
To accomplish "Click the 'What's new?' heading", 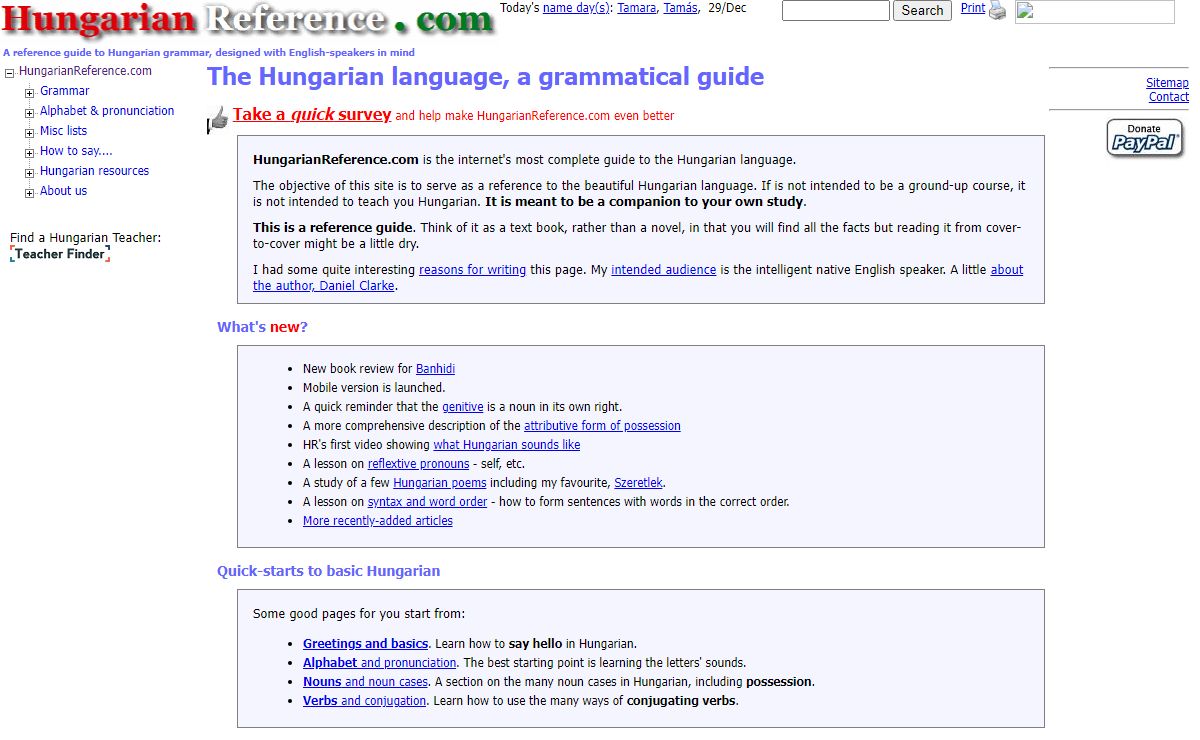I will (263, 327).
